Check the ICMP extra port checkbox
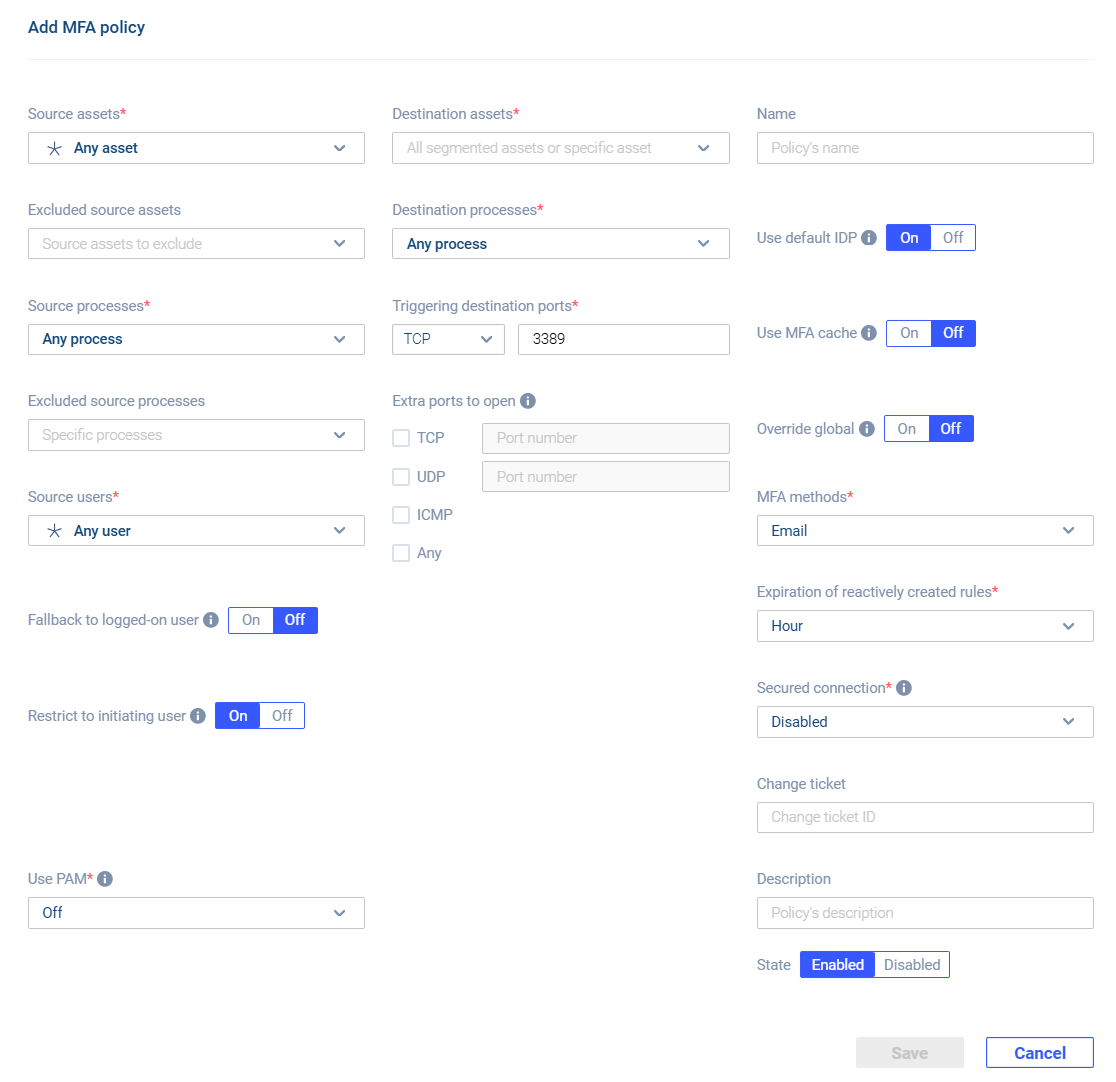The image size is (1116, 1082). 401,515
